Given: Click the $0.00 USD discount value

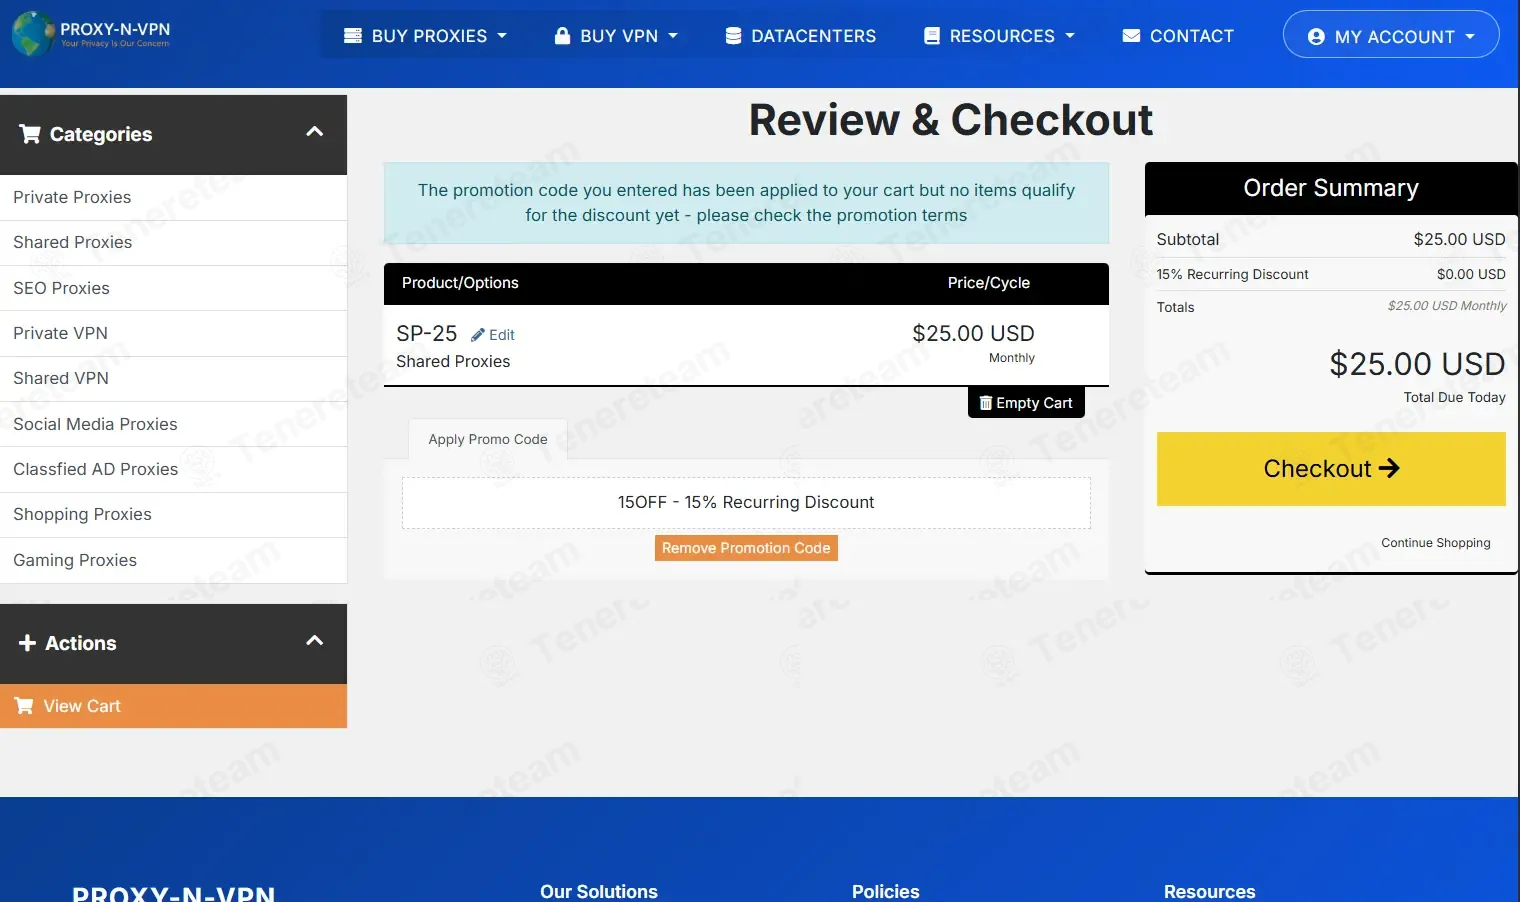Looking at the screenshot, I should [1471, 275].
